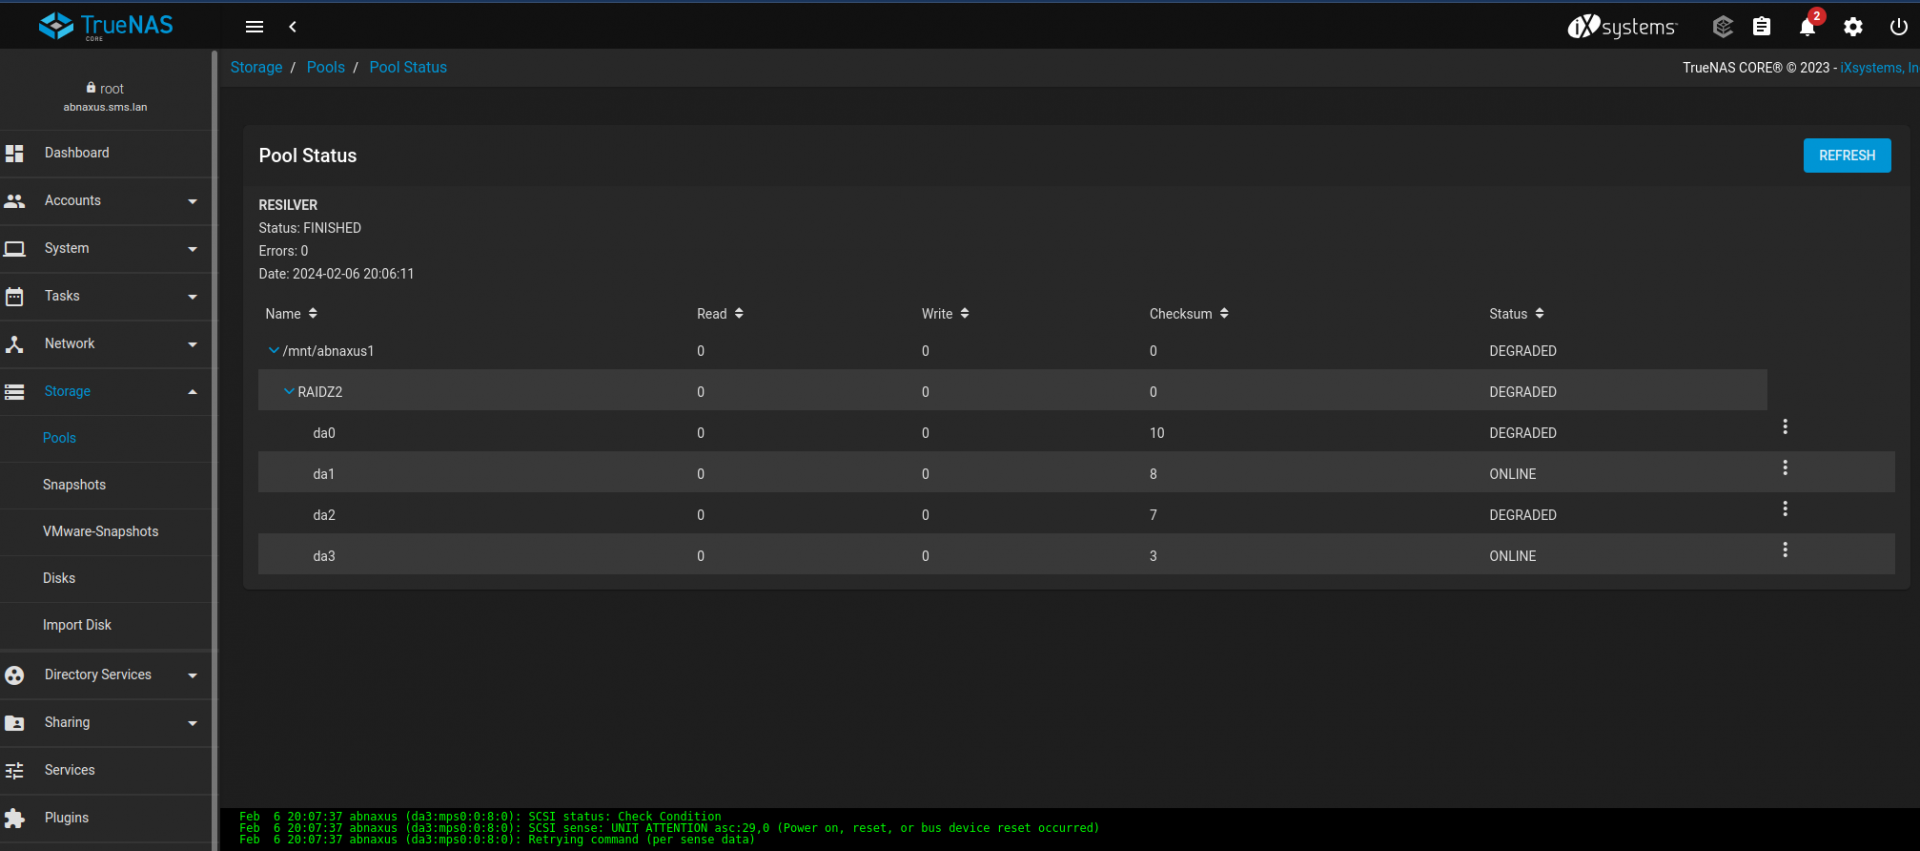Click the console log footer messages
1920x851 pixels.
669,829
